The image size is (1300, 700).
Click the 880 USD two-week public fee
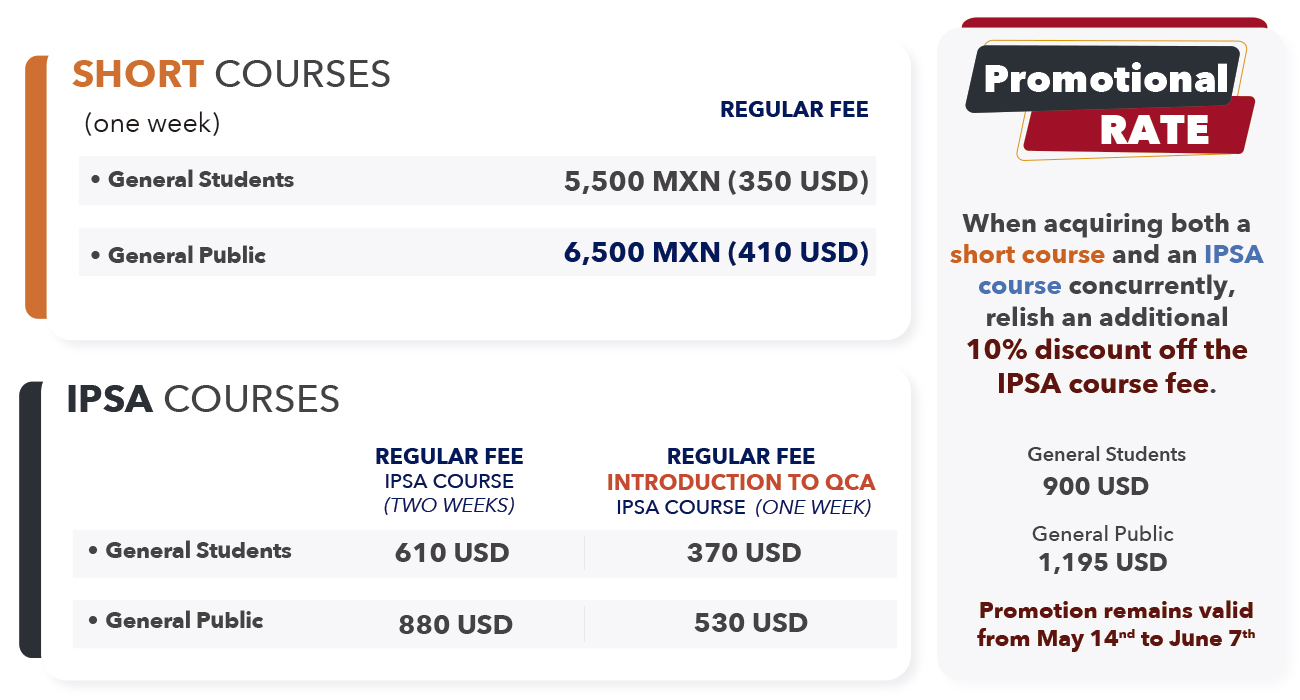(455, 625)
